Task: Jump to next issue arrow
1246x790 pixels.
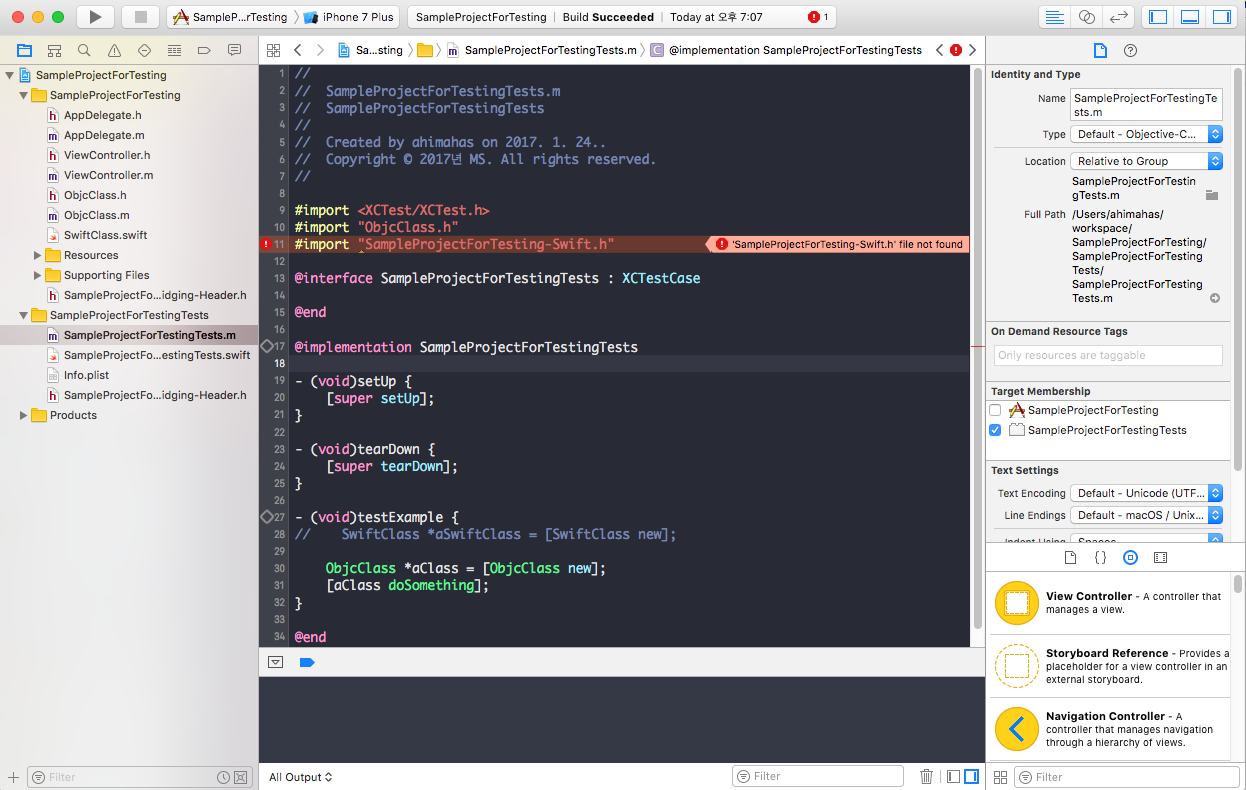Action: coord(972,50)
